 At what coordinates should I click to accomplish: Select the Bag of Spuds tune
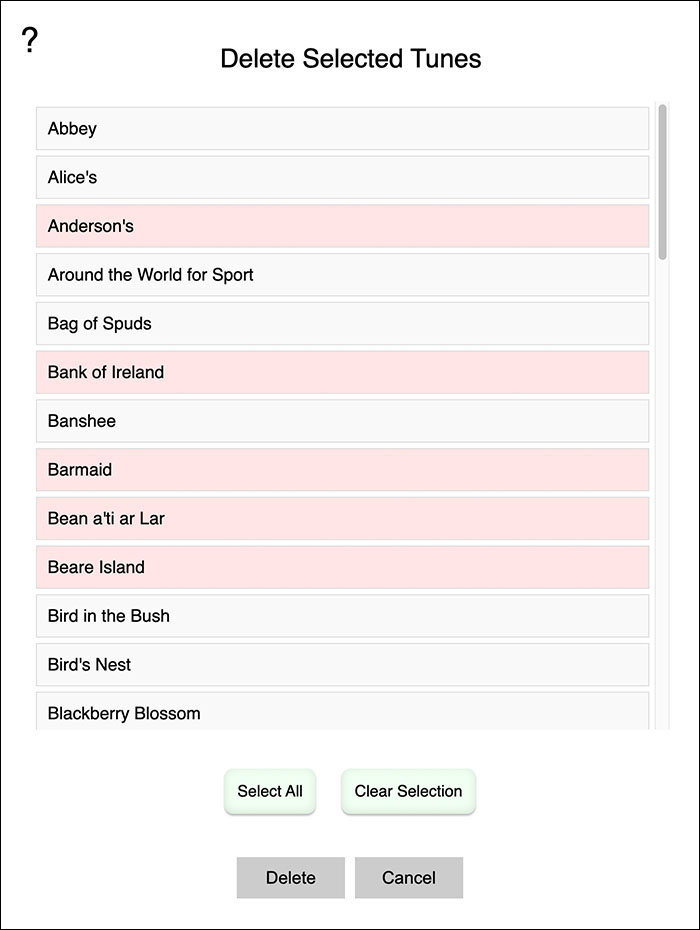point(342,324)
